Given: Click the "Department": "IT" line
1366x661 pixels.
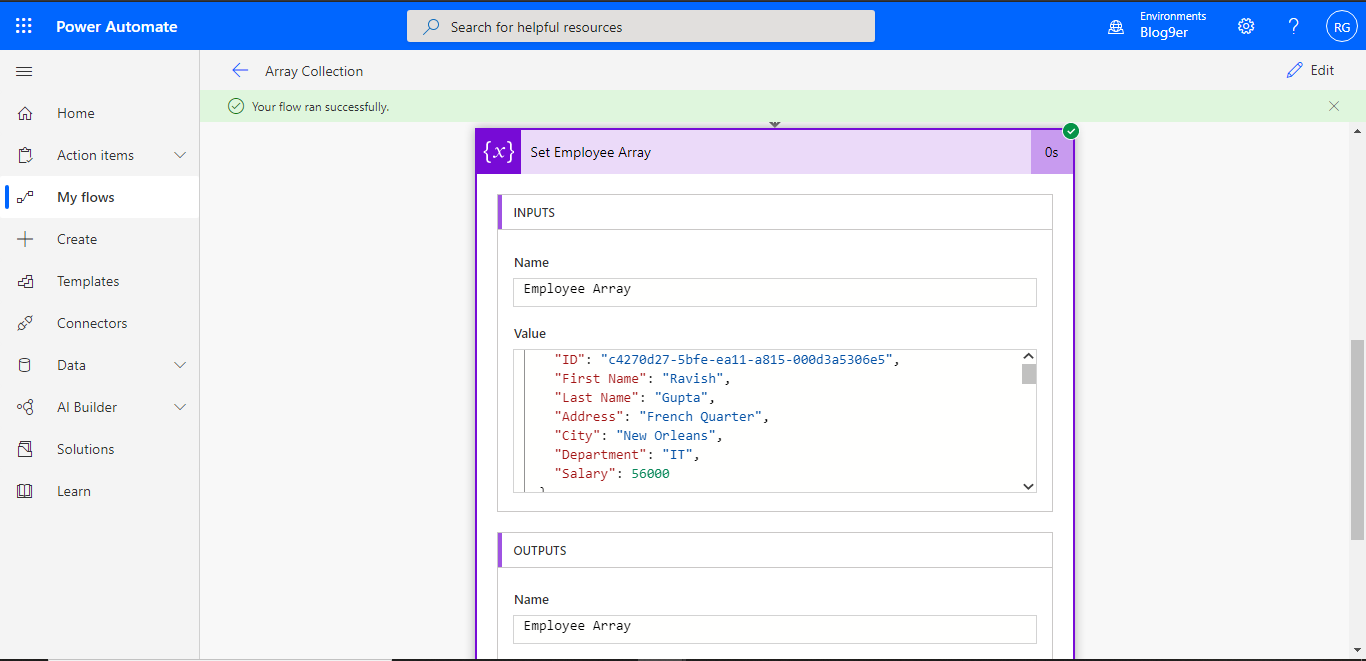Looking at the screenshot, I should (627, 454).
